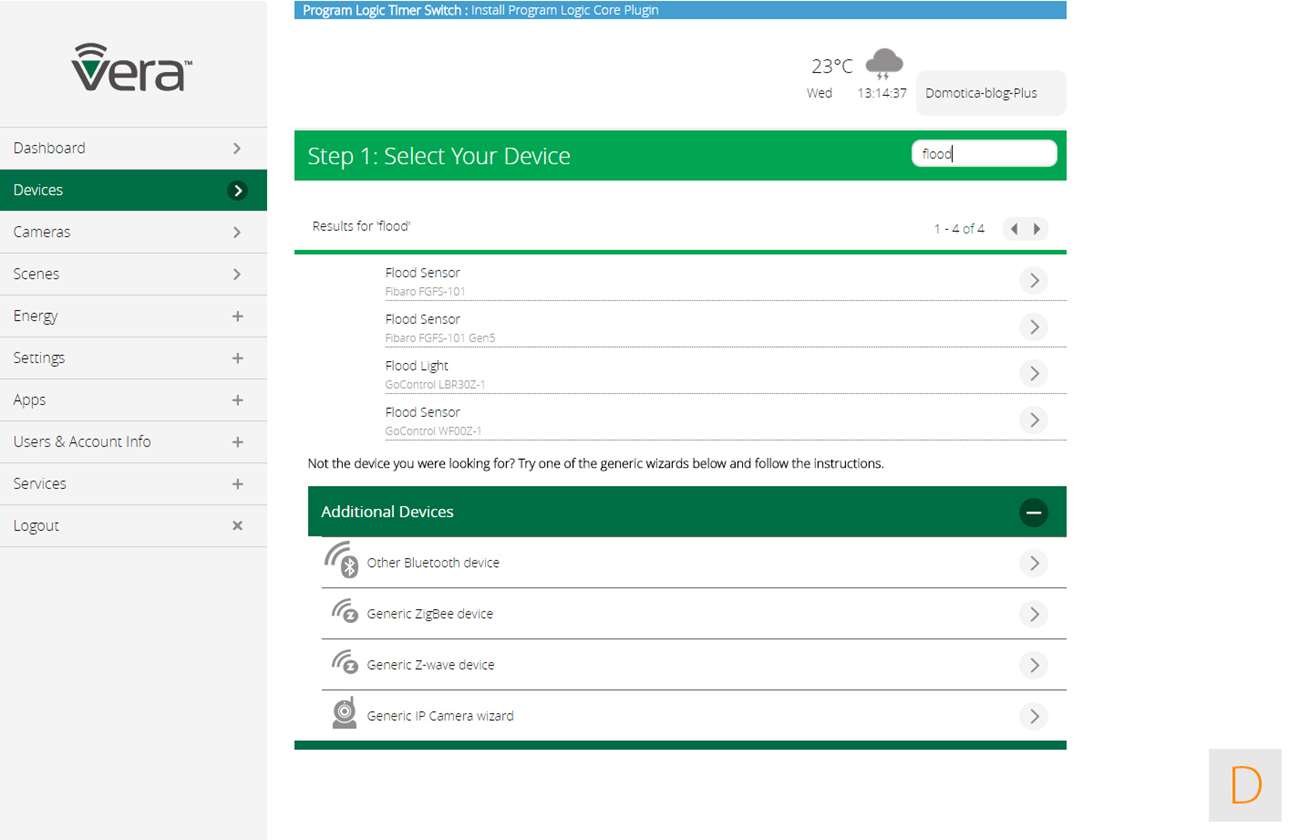Click the Vera logo
The height and width of the screenshot is (840, 1300).
pyautogui.click(x=132, y=68)
